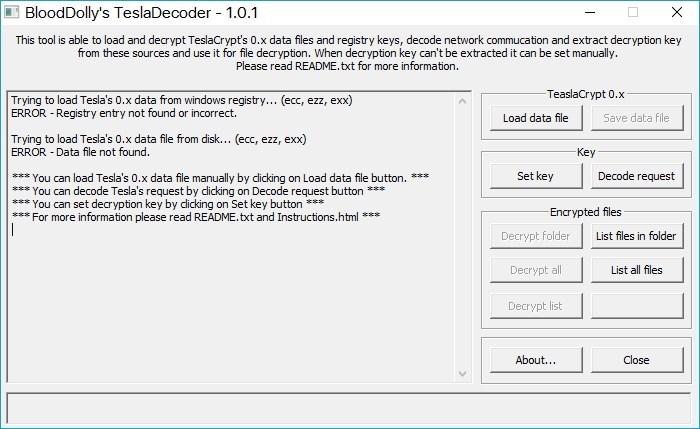
Task: Click the log scrollbar down arrow
Action: click(x=462, y=374)
